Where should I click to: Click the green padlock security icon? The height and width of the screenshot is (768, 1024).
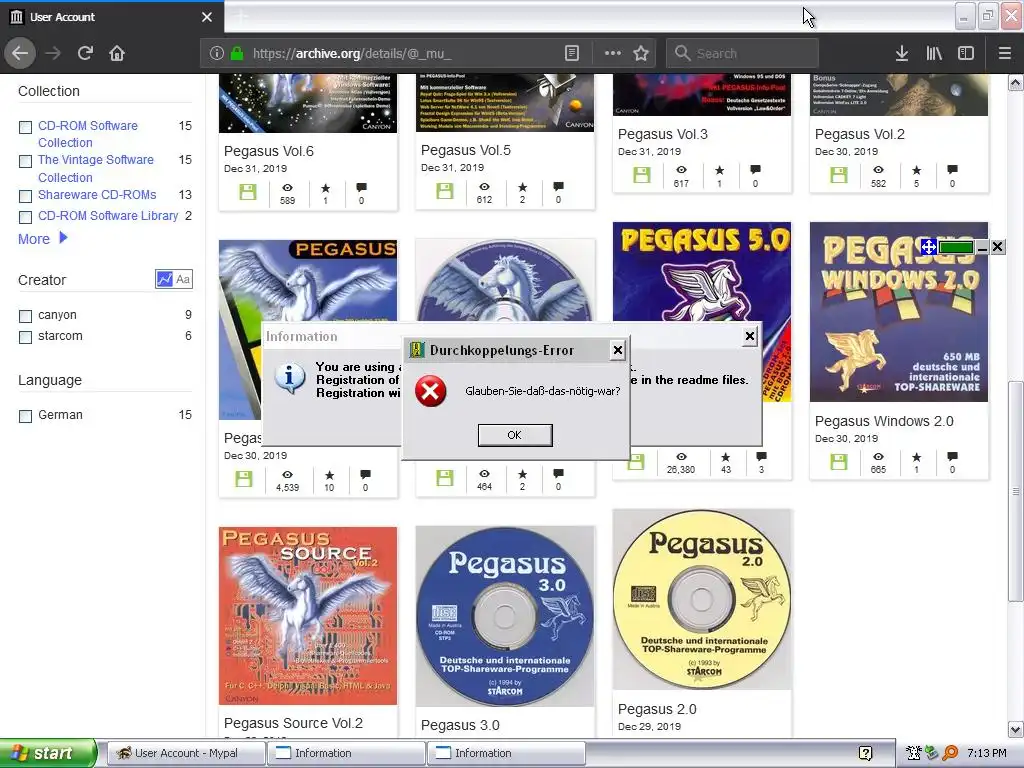pos(236,53)
